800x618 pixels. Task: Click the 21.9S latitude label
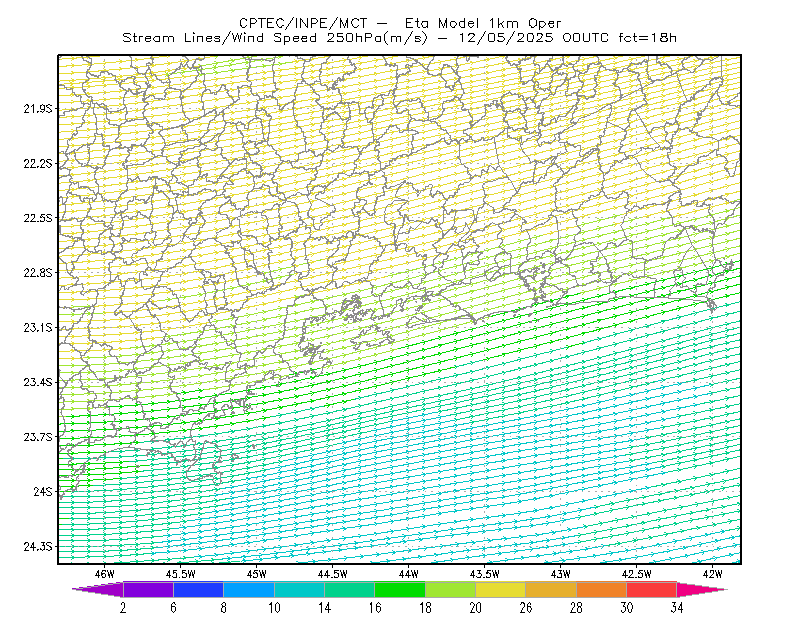click(x=38, y=109)
